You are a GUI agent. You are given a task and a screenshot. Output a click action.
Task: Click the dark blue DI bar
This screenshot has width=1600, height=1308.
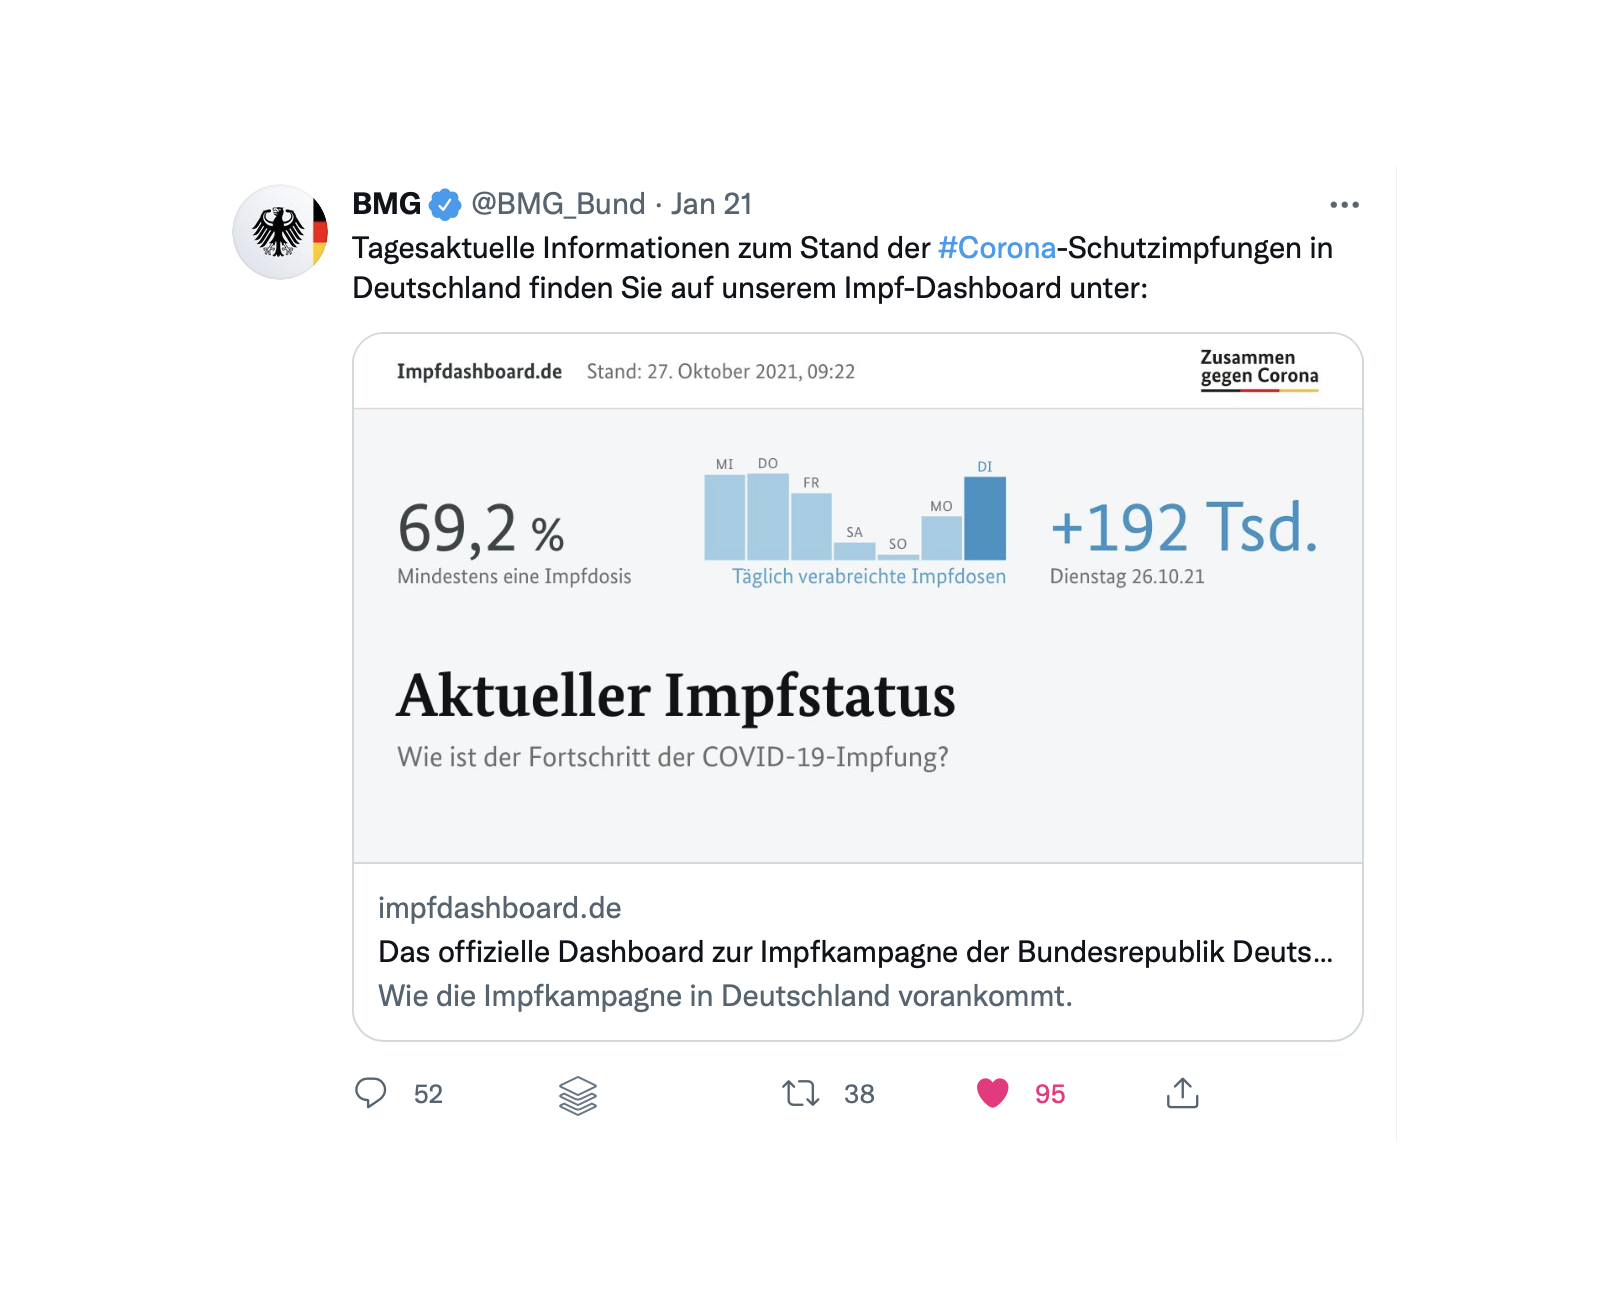[985, 518]
